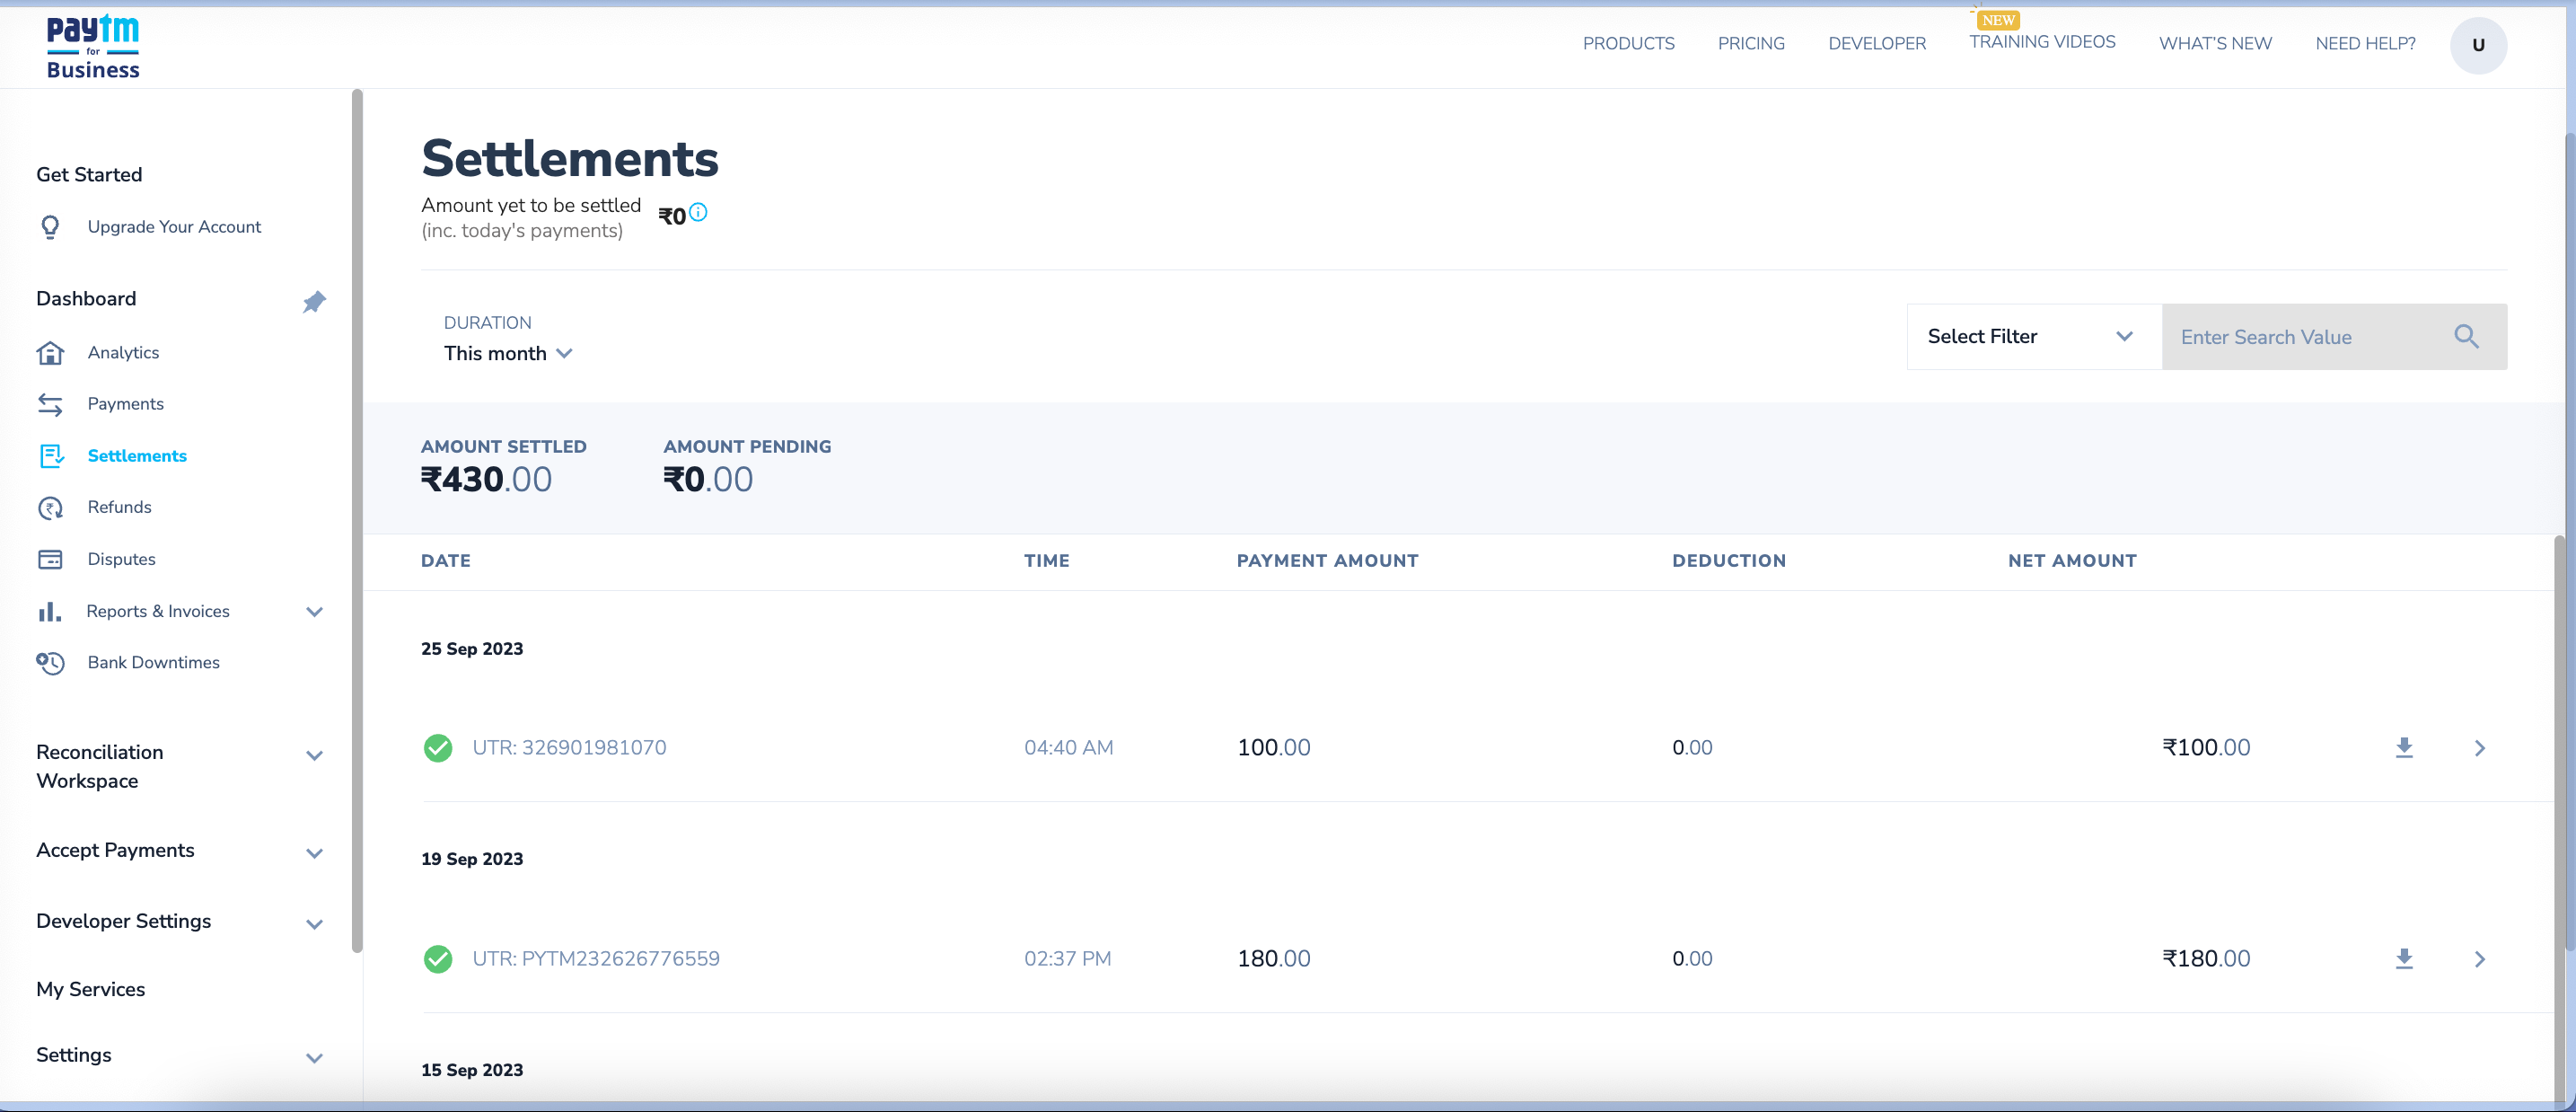Image resolution: width=2576 pixels, height=1112 pixels.
Task: Click the 15 Sep 2023 date heading
Action: pos(472,1070)
